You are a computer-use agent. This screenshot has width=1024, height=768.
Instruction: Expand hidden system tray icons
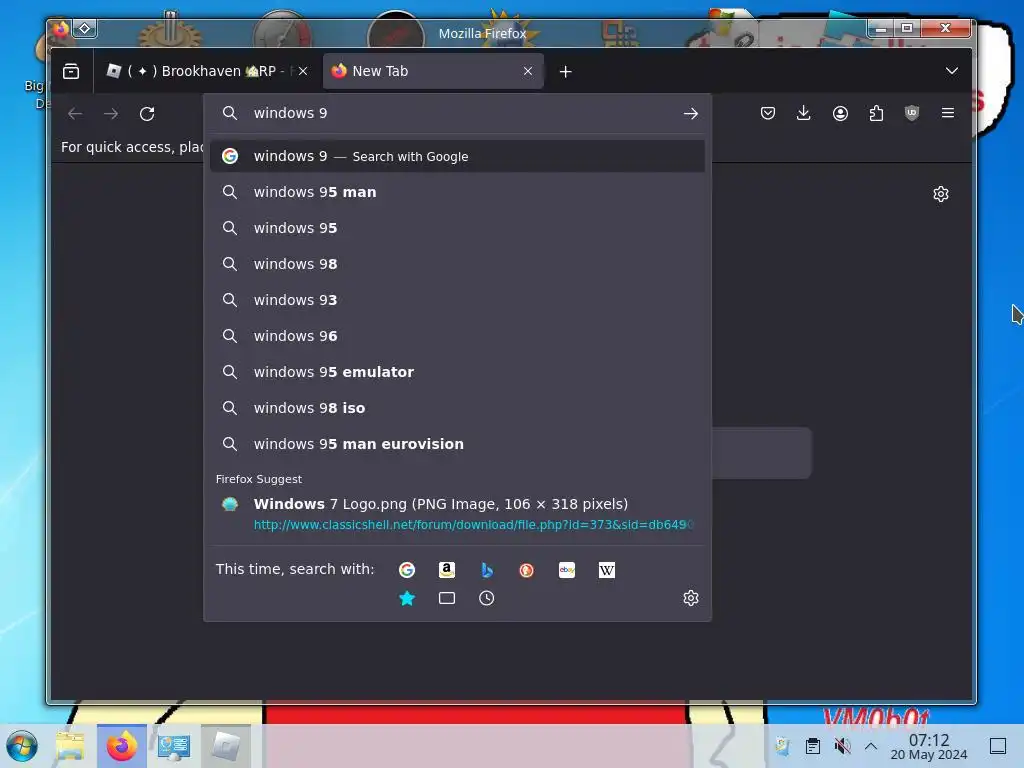871,746
